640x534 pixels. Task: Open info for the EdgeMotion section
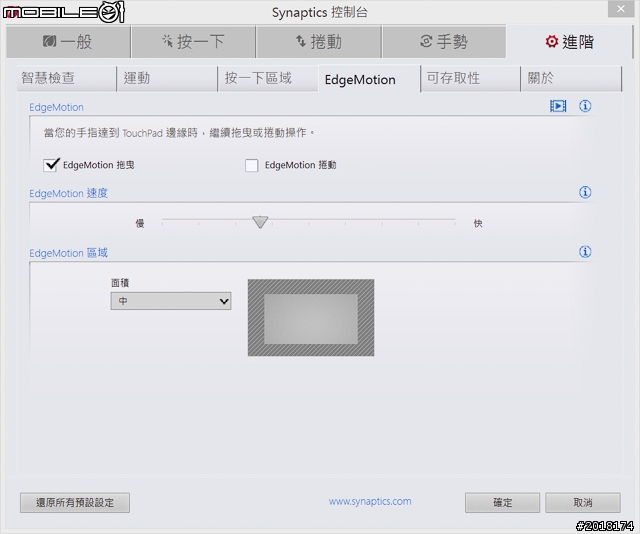585,106
